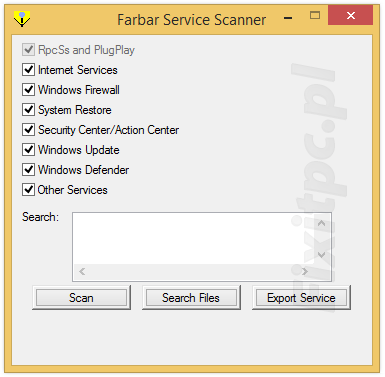Click the grayed RpcSs and PlugPlay checkbox
The height and width of the screenshot is (377, 385).
28,50
